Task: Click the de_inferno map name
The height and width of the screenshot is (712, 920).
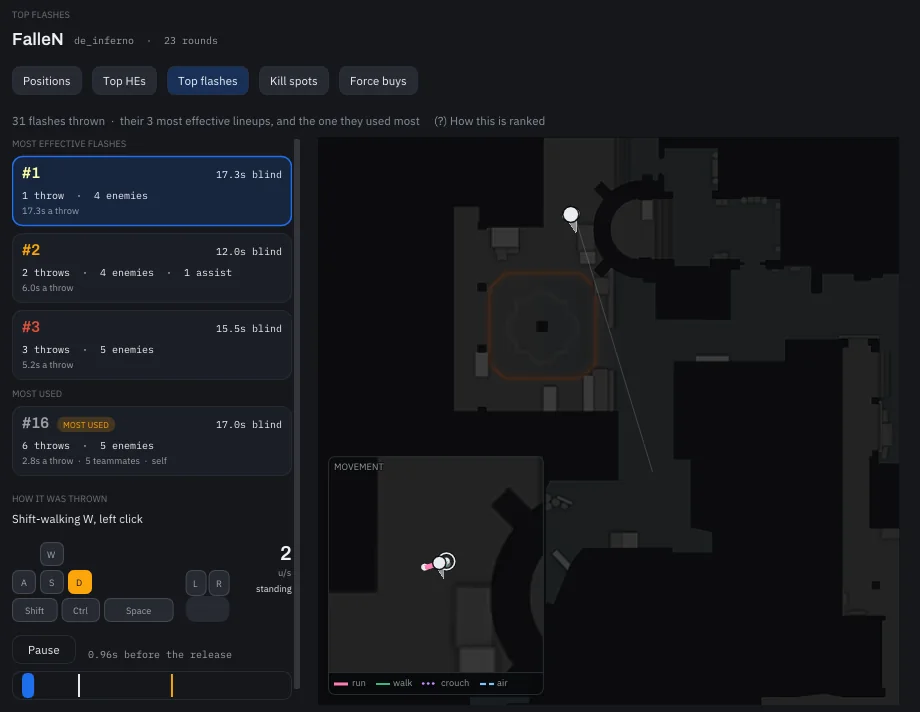Action: 104,41
